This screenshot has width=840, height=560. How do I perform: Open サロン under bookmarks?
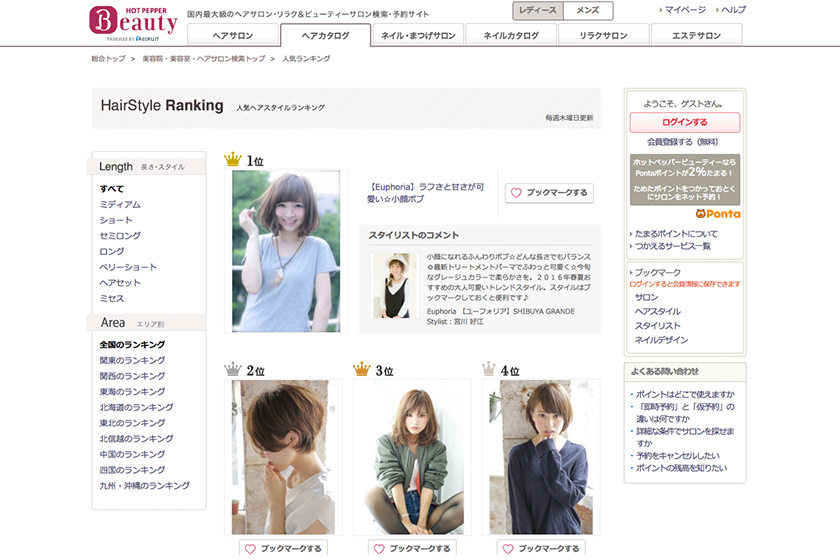[x=646, y=297]
